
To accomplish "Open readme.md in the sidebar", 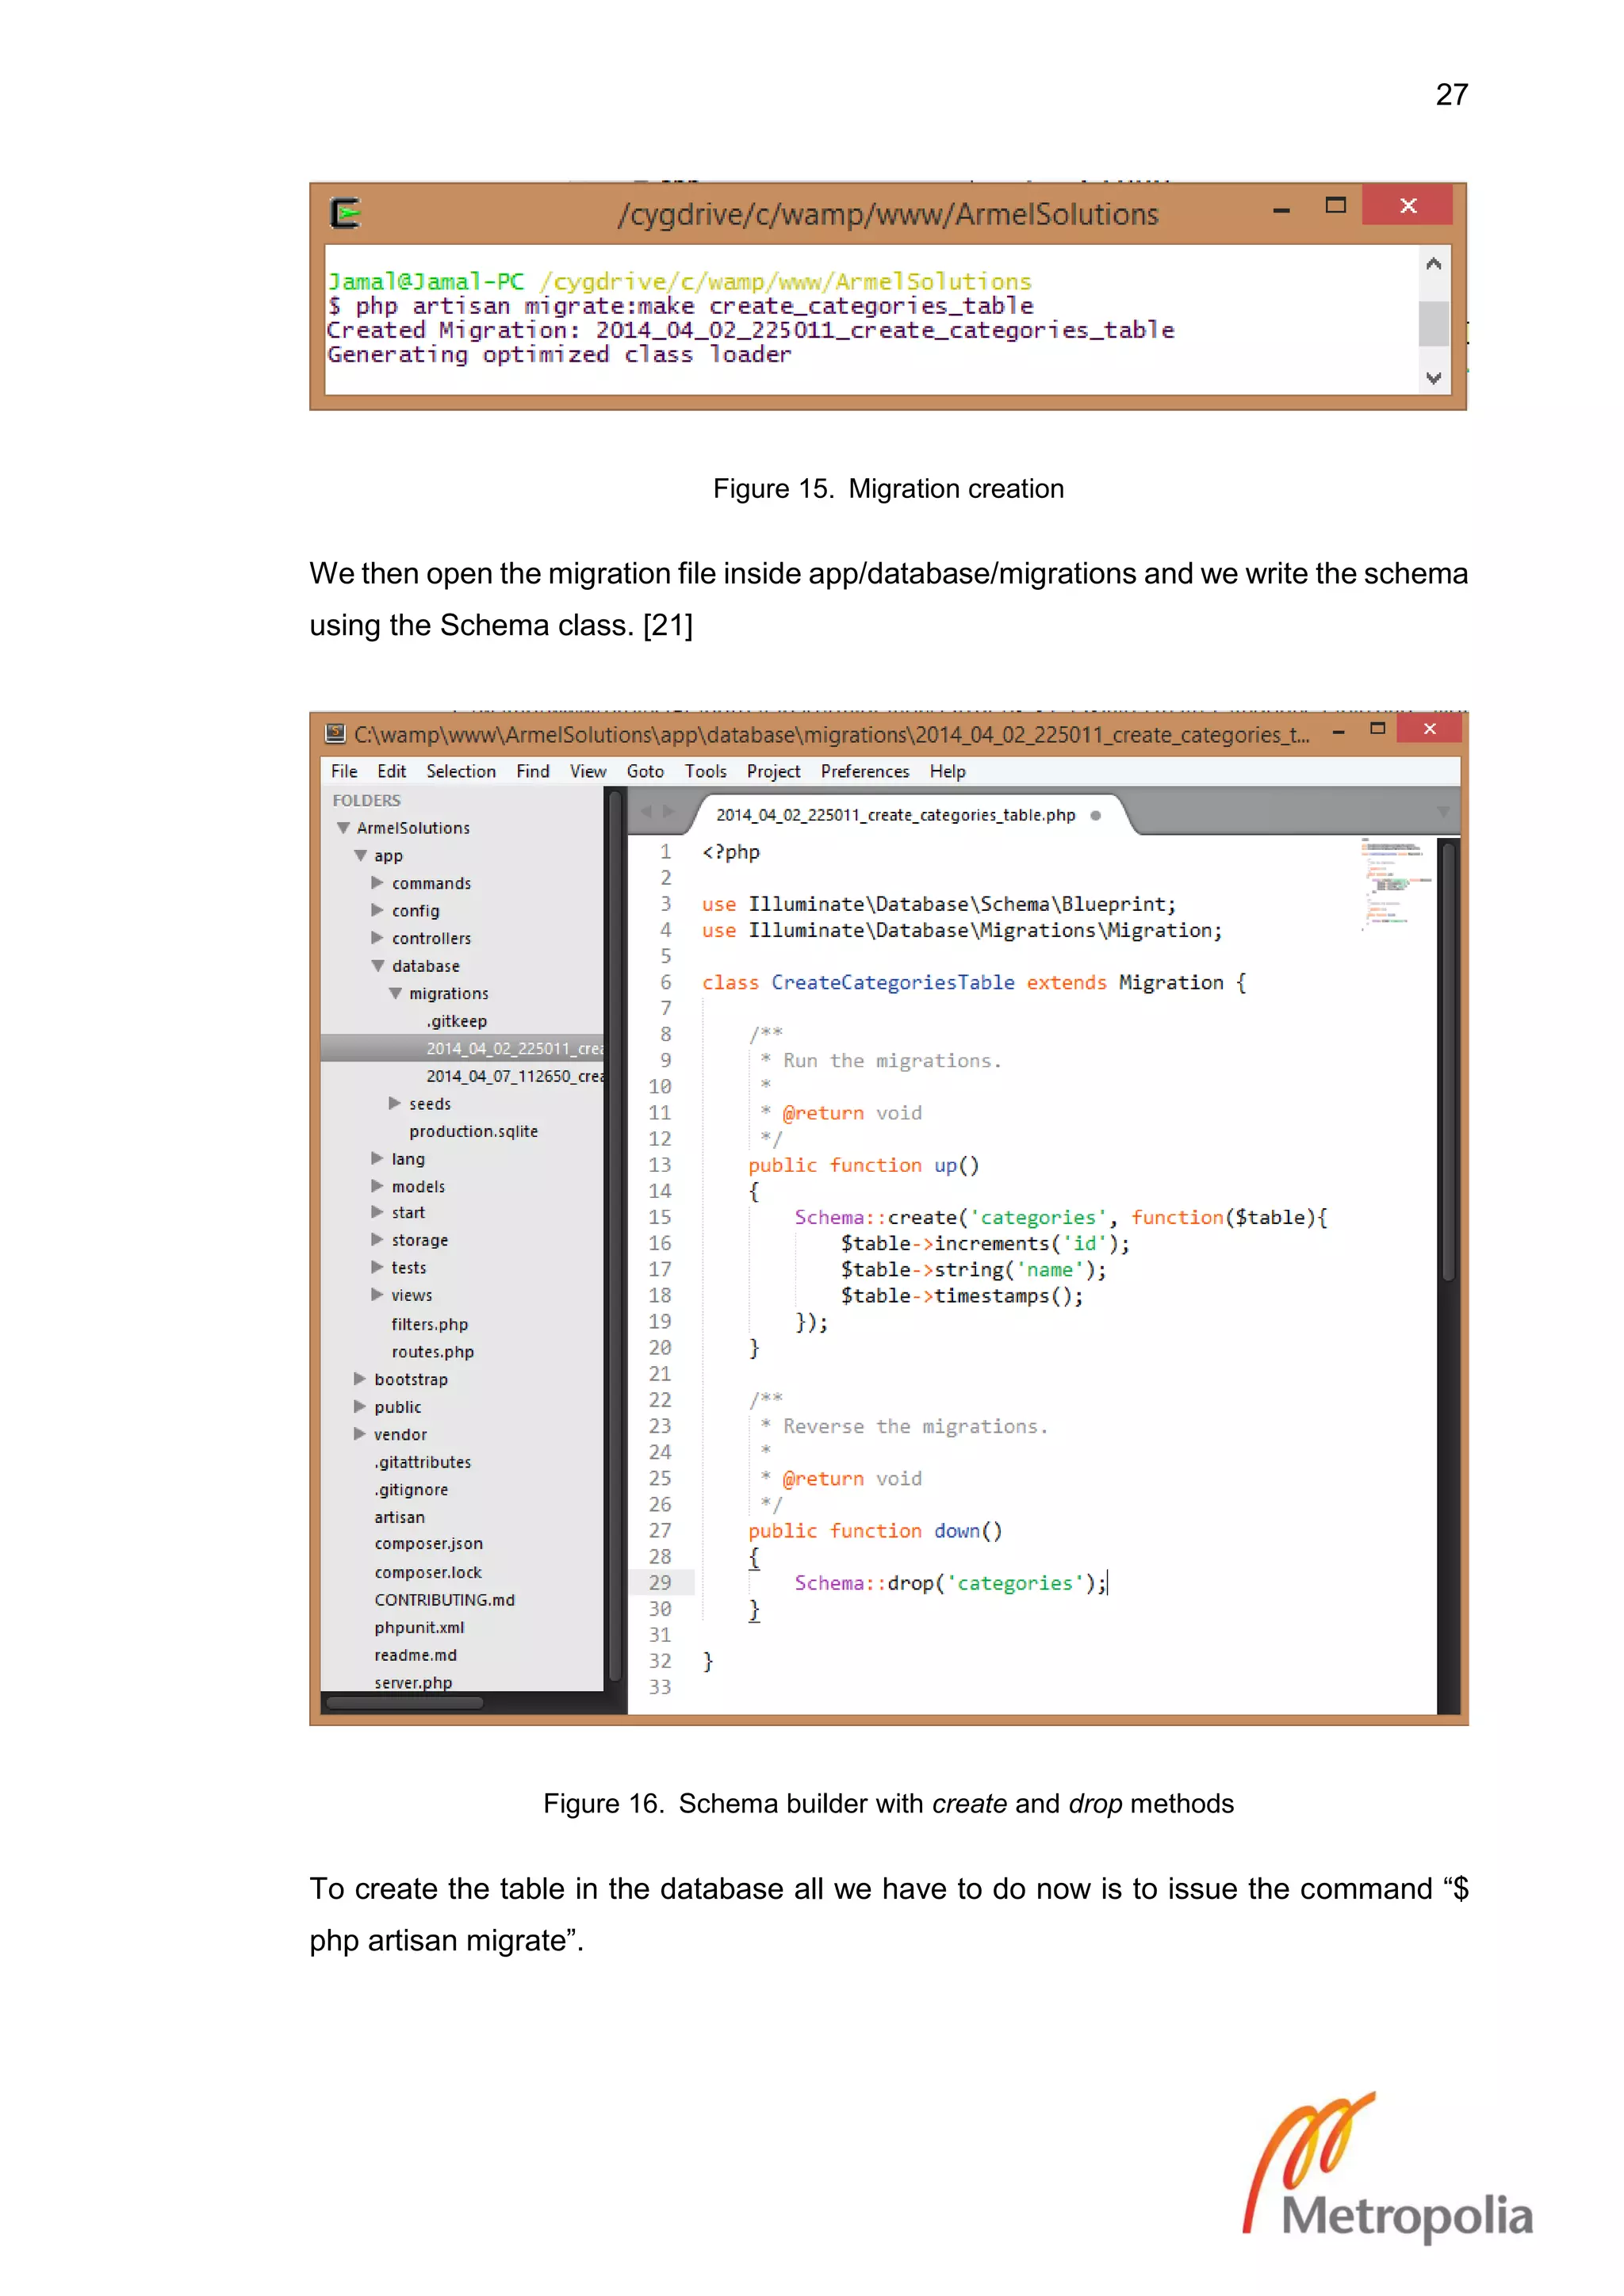I will tap(415, 1655).
